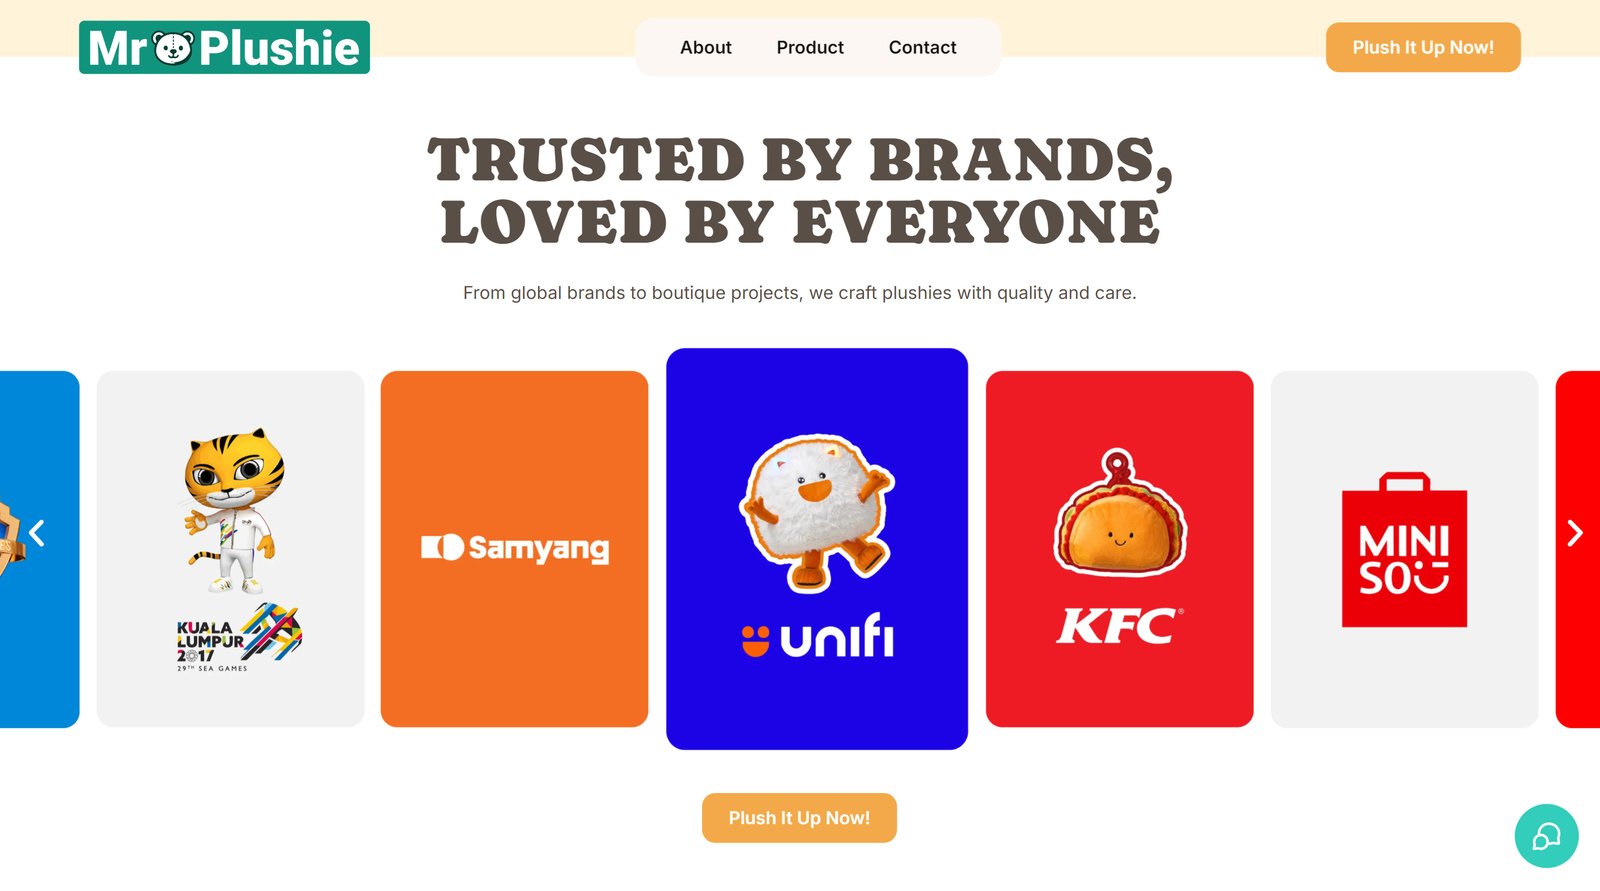Click the unifi wordmark logo
Image resolution: width=1600 pixels, height=891 pixels.
pos(818,636)
